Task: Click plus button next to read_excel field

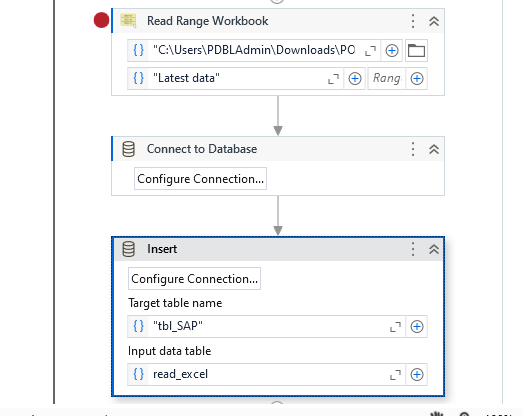Action: 417,374
